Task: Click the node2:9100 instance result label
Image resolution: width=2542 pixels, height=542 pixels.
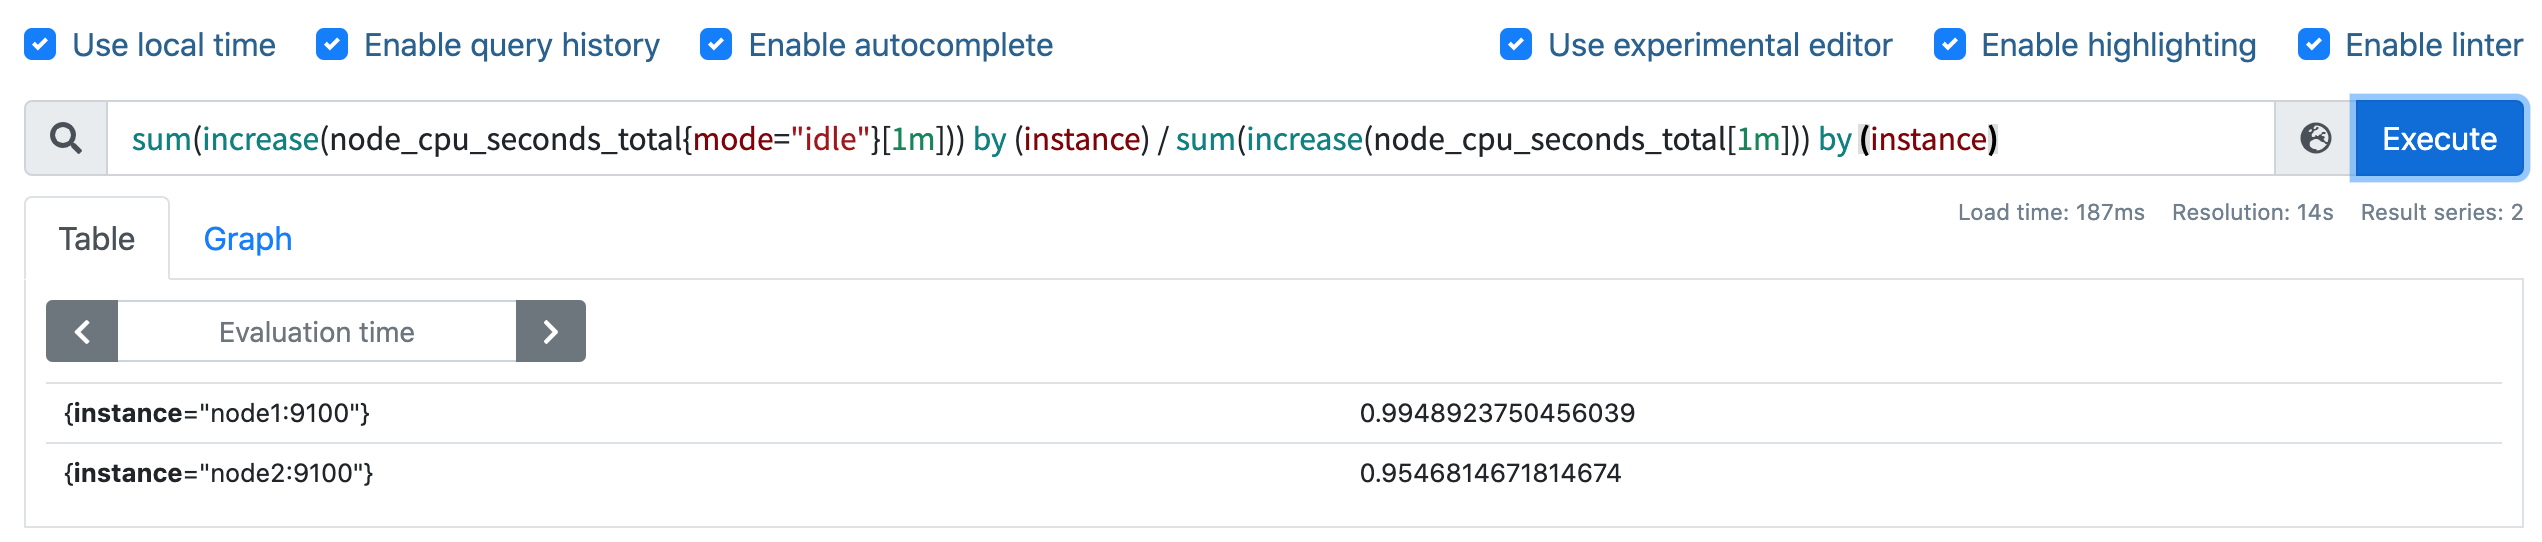Action: (x=218, y=473)
